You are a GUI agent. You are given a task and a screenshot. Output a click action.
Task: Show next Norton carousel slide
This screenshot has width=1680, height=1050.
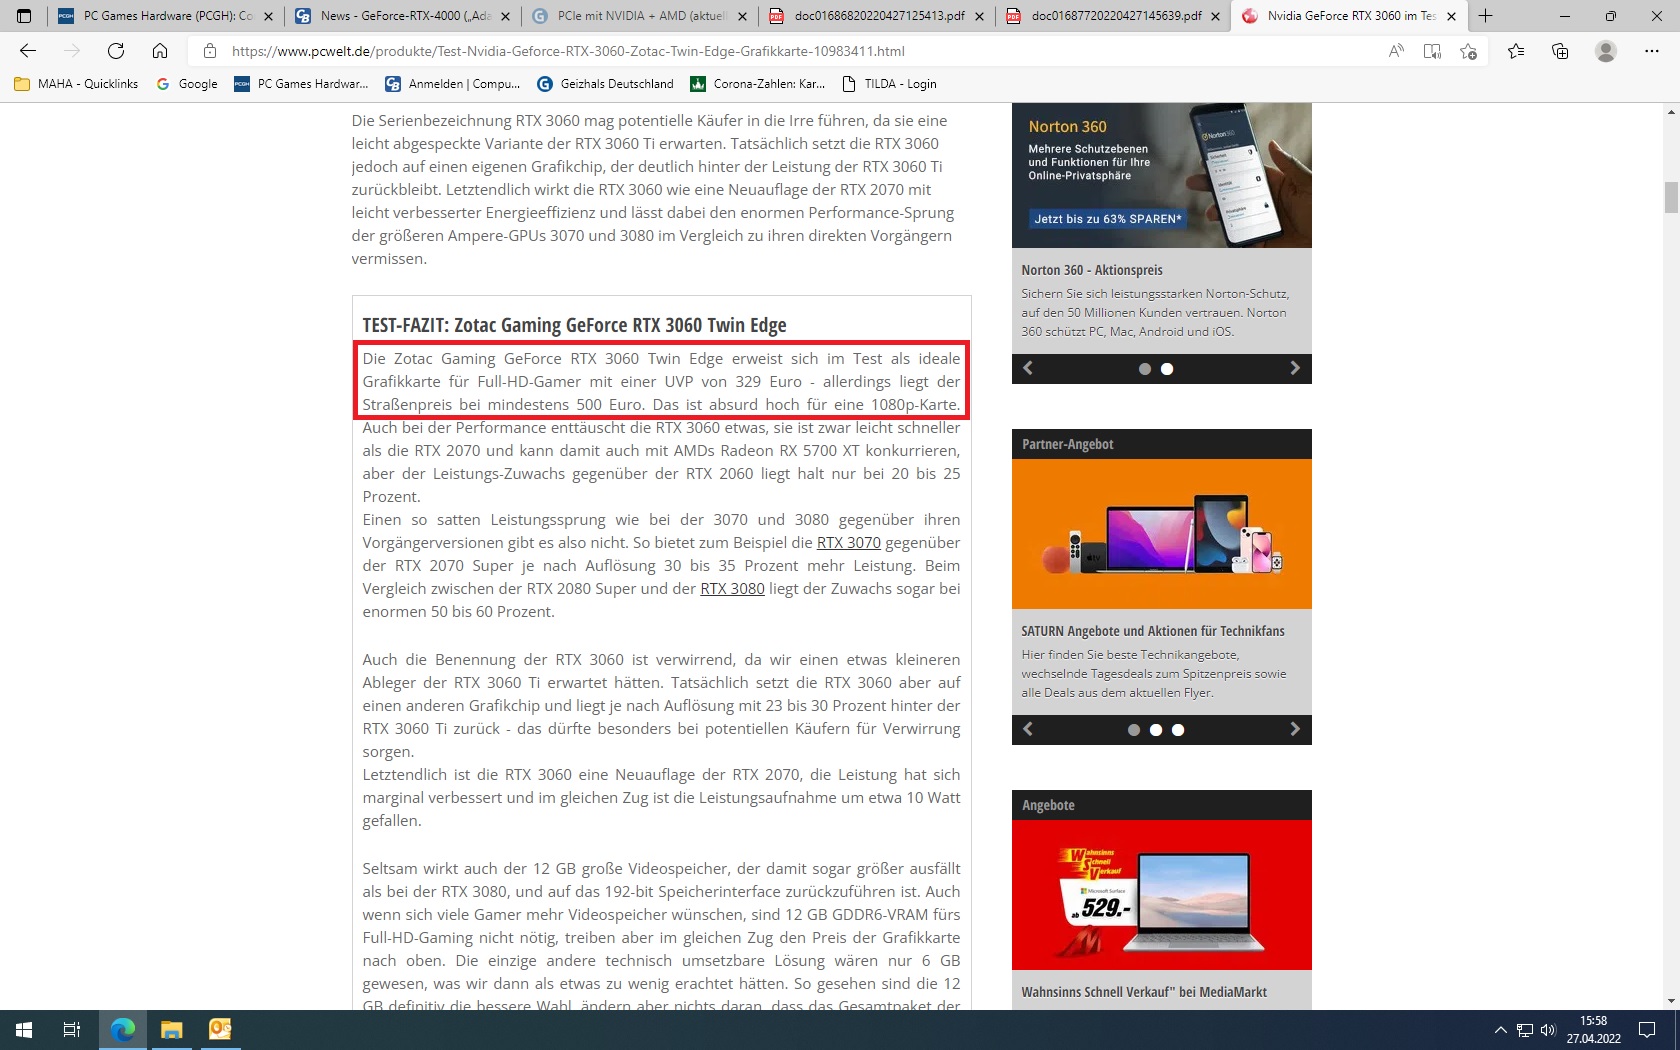coord(1295,368)
